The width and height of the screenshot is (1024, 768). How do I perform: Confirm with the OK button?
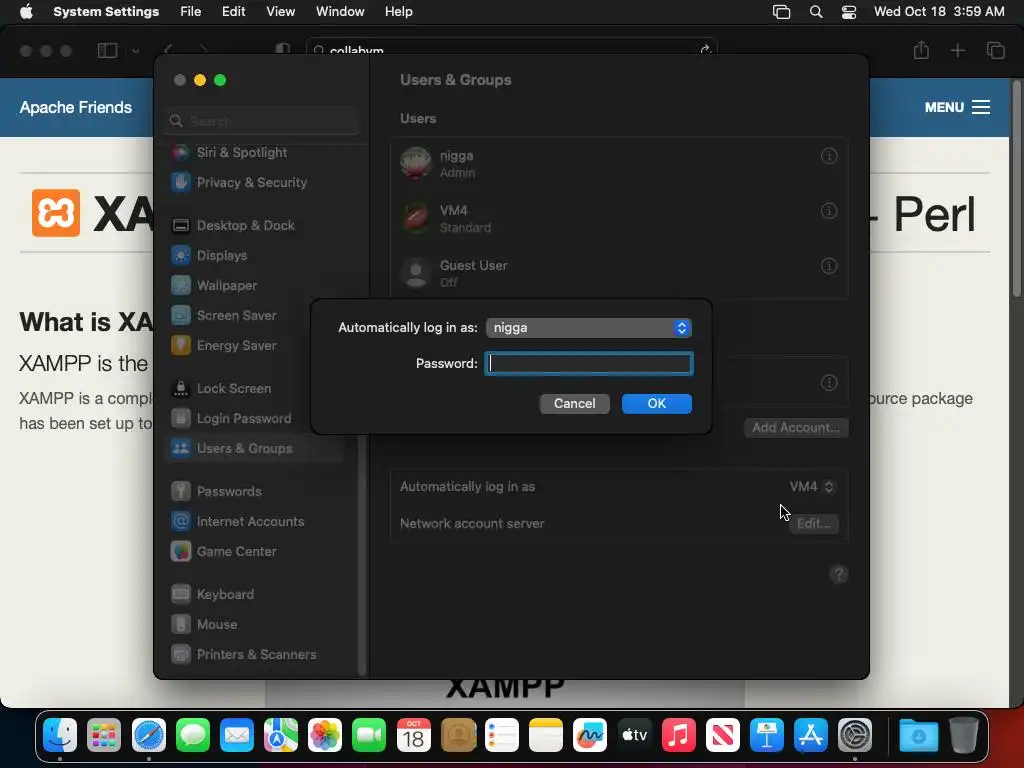[x=656, y=404]
